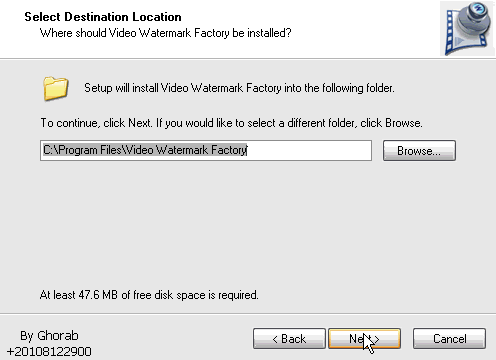Click the Select Destination Location heading
The image size is (496, 360).
(x=103, y=17)
